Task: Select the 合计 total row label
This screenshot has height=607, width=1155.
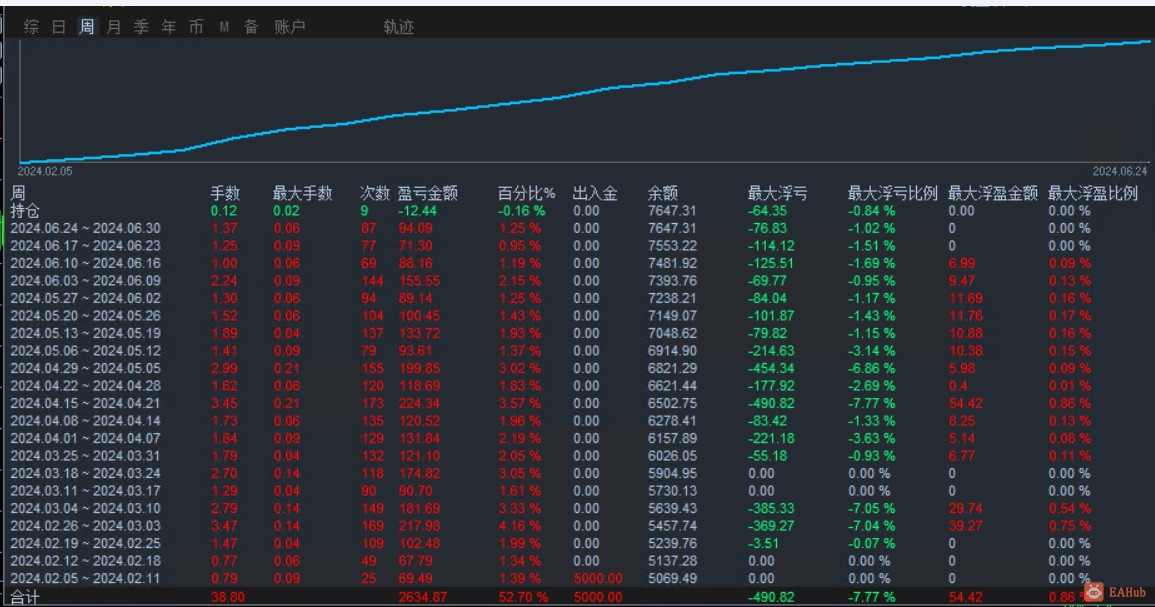Action: [x=24, y=597]
